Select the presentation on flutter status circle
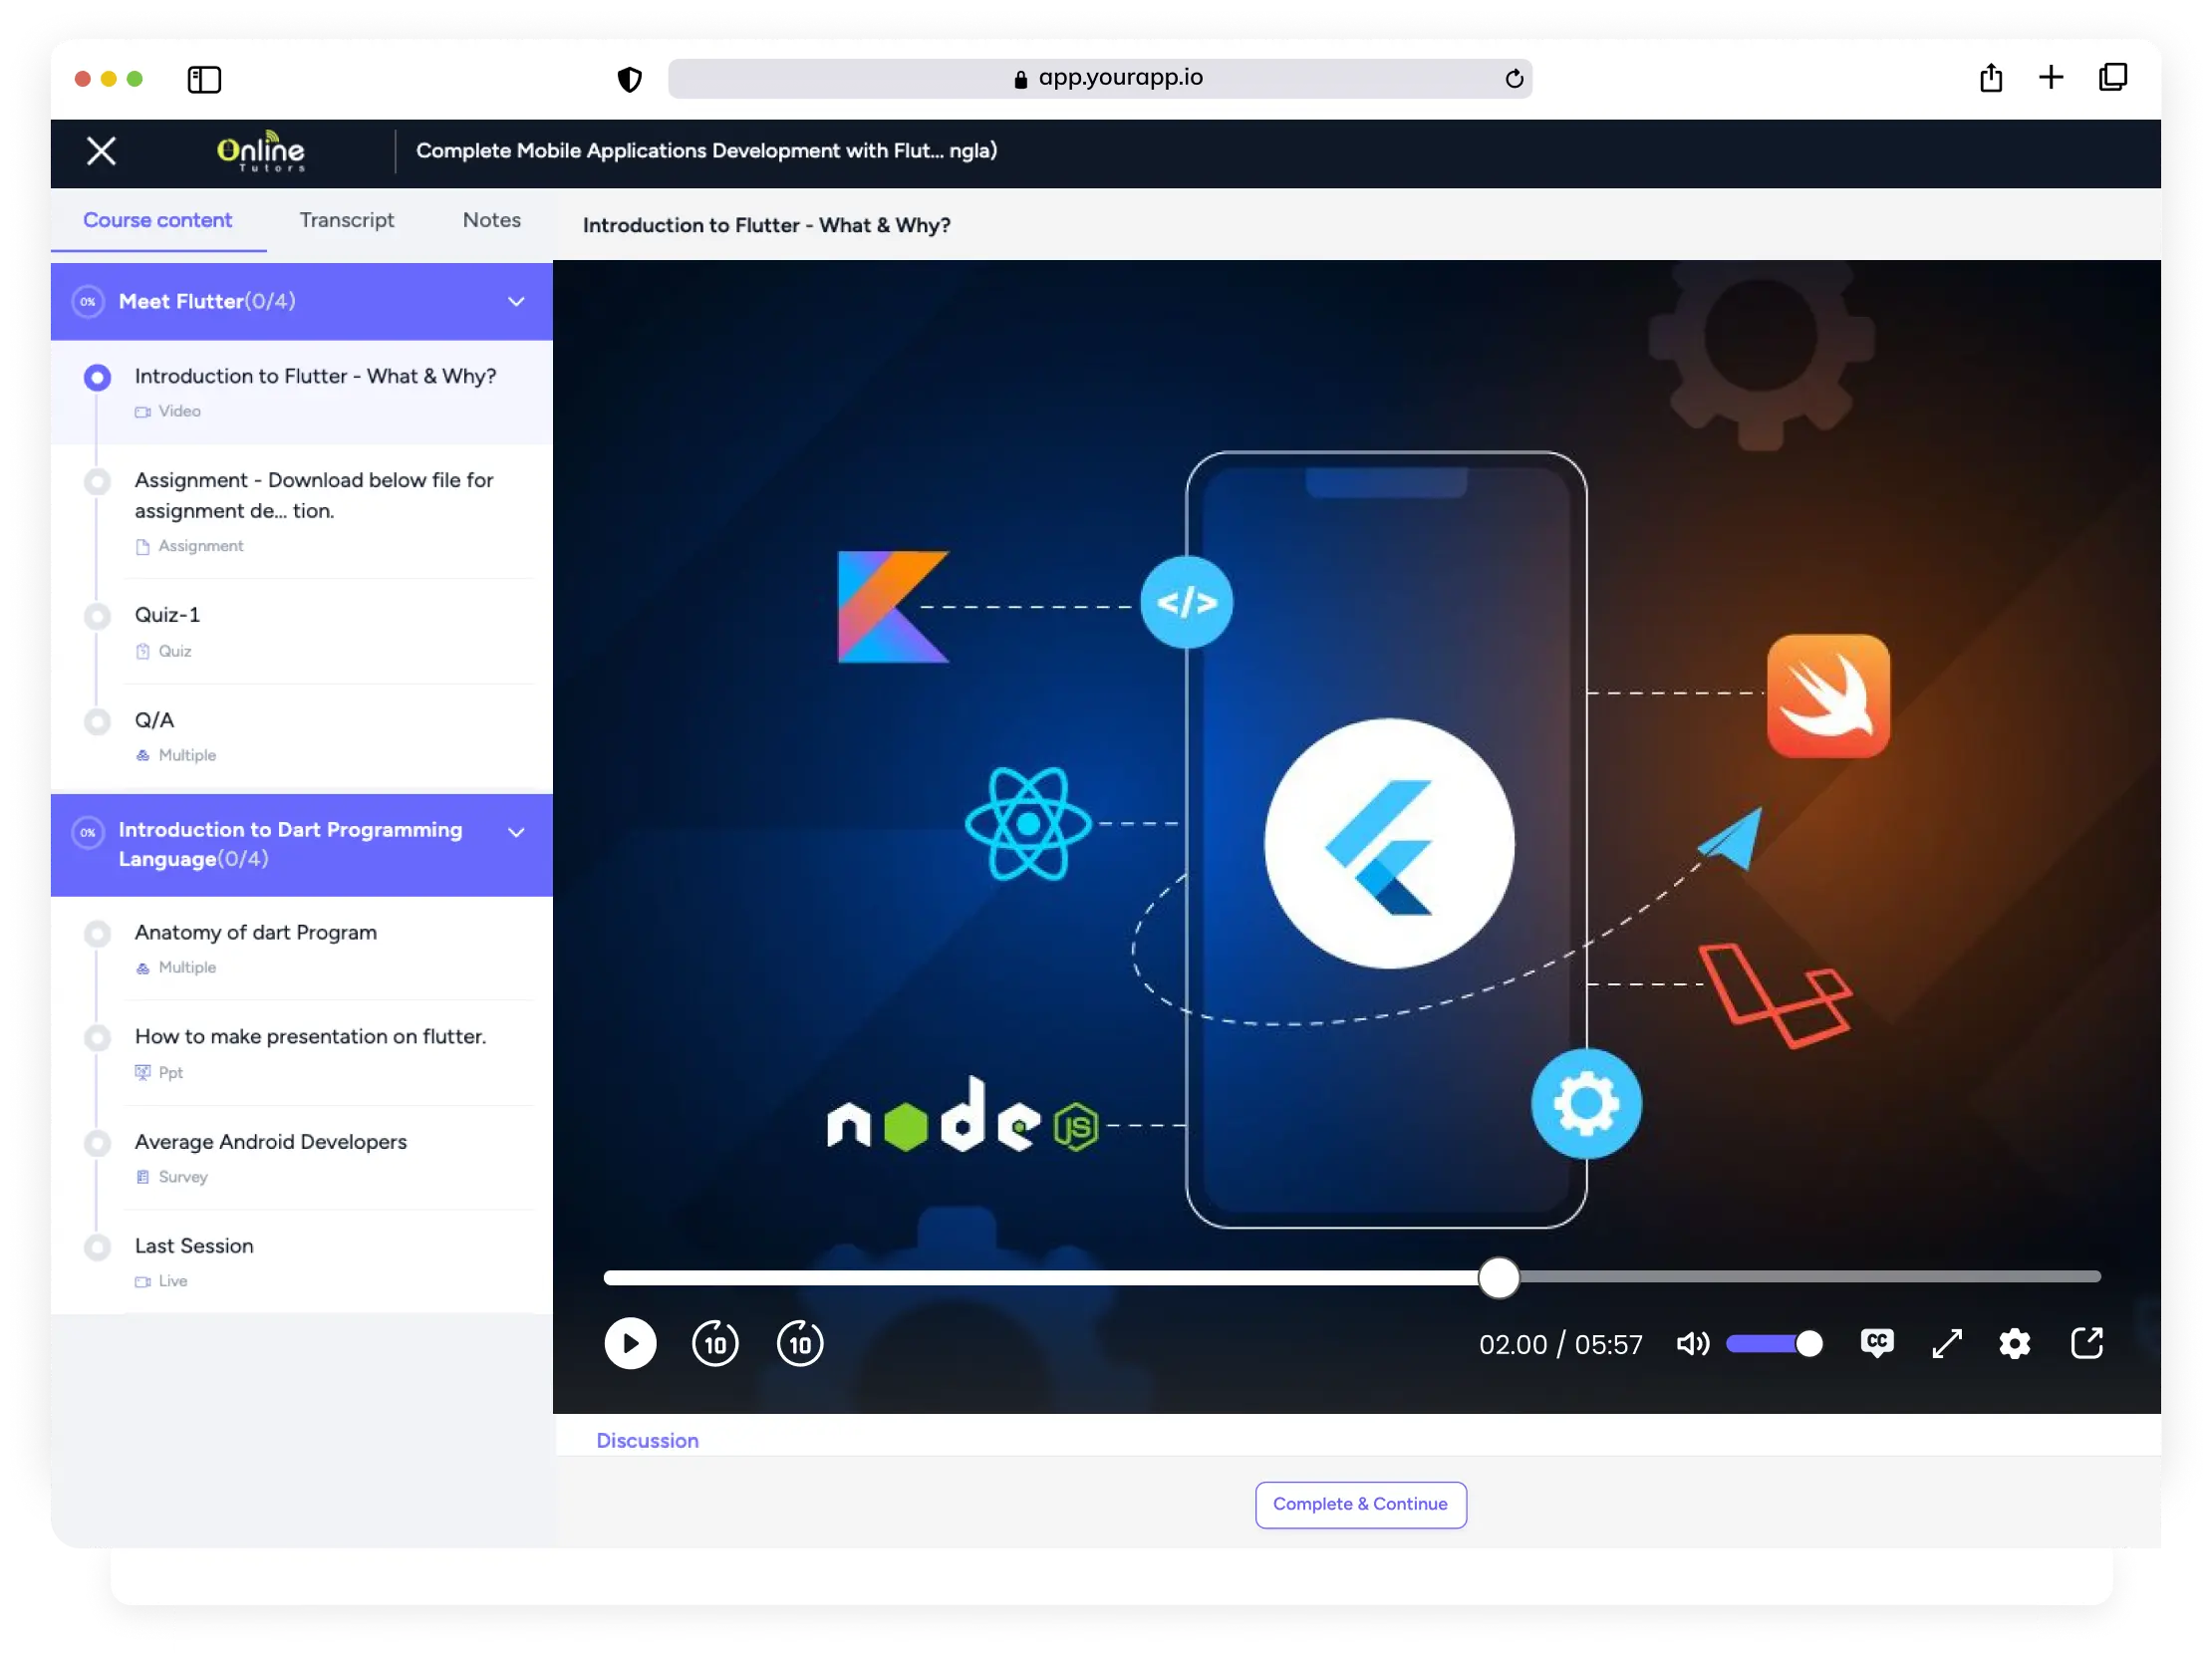Screen dimensions: 2212x1664 click(97, 1038)
